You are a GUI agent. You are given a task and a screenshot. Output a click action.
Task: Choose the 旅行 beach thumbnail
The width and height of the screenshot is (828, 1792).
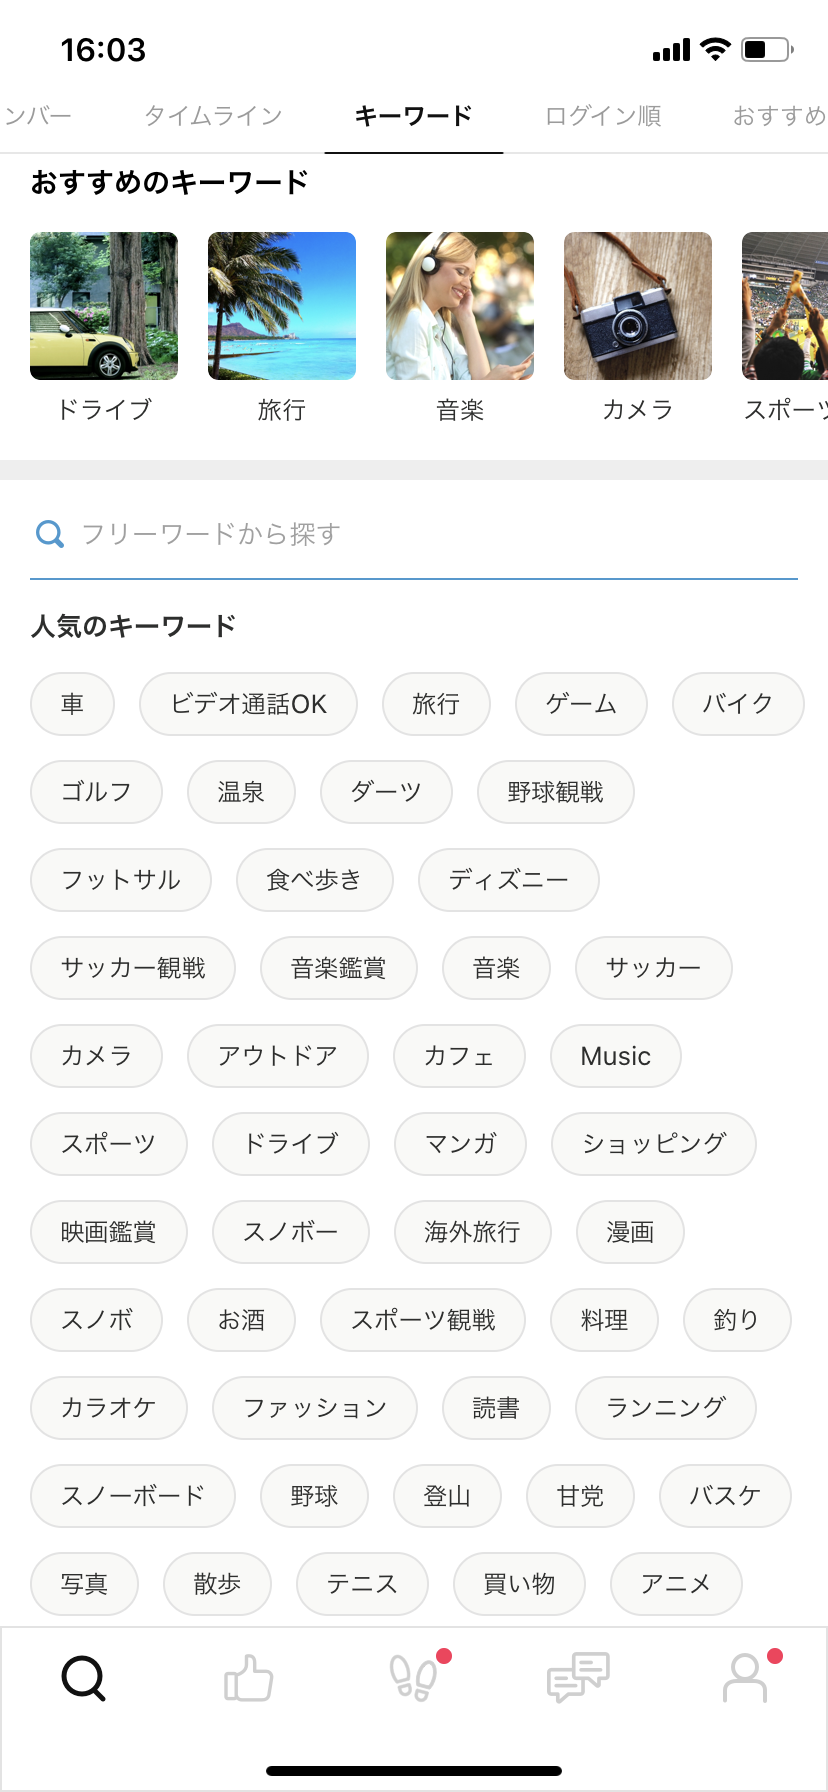282,306
